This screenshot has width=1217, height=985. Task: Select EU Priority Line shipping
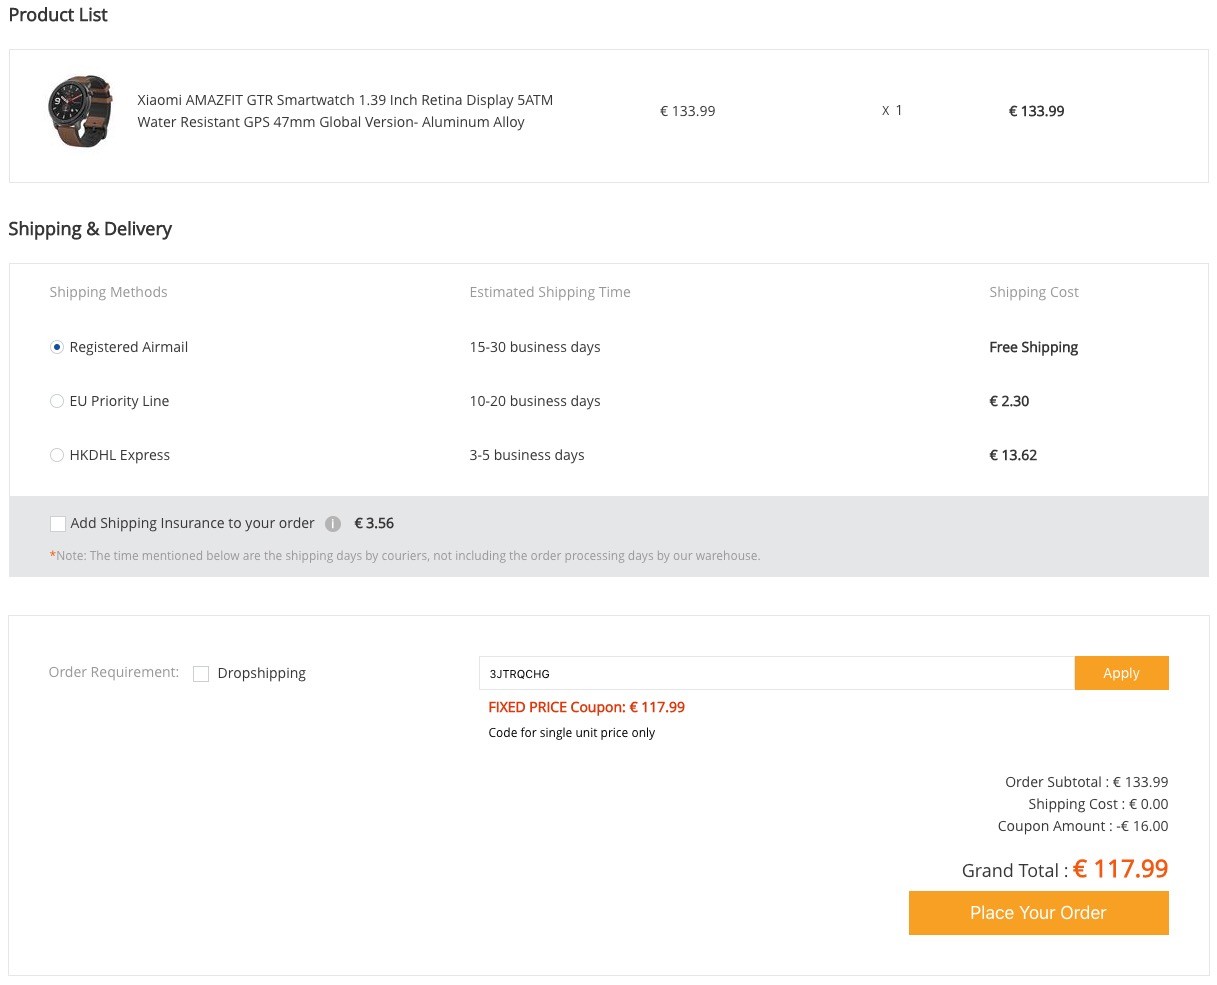(57, 401)
